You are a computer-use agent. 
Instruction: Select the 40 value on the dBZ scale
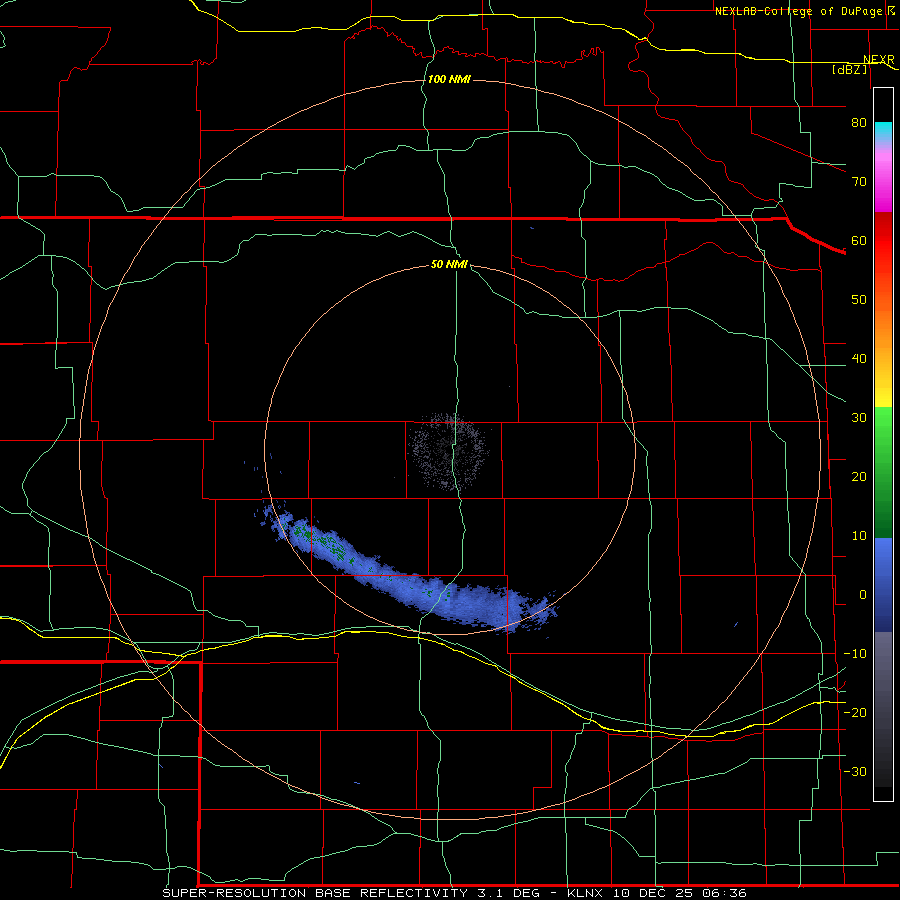pos(859,359)
